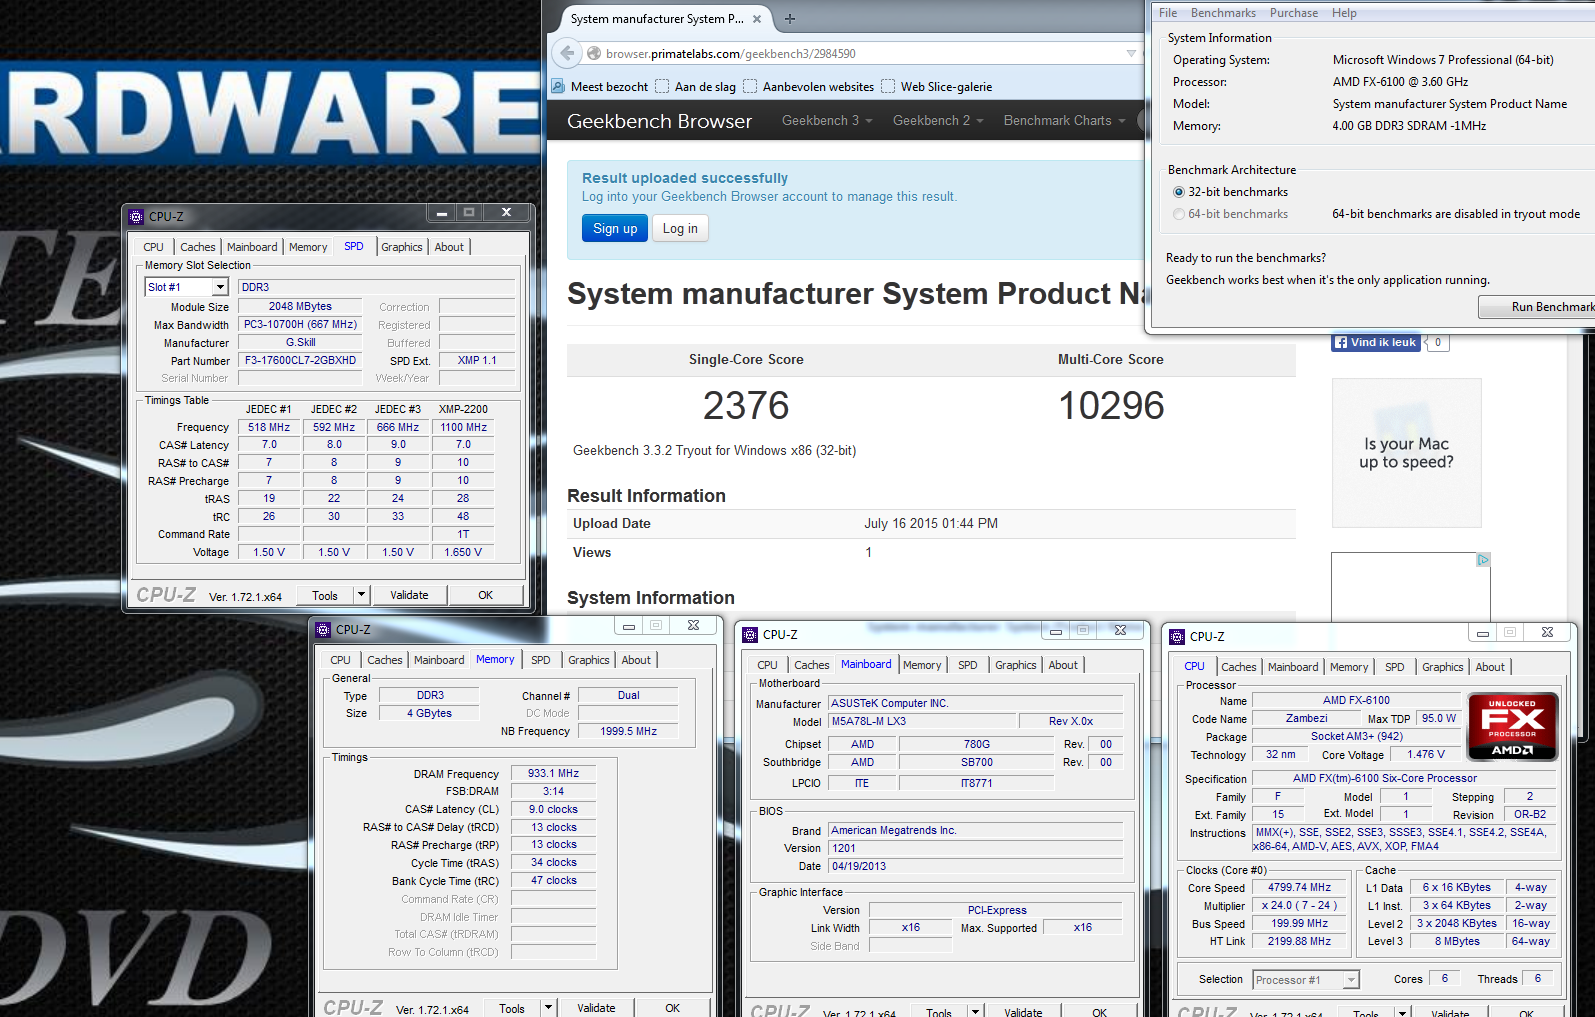Open the Meest bezocht bookmark icon
Viewport: 1595px width, 1017px height.
[559, 87]
